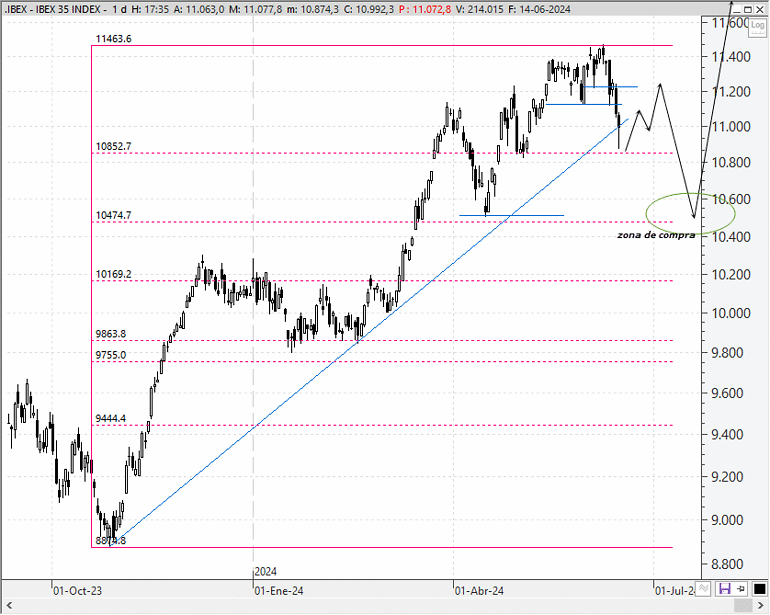Image resolution: width=770 pixels, height=615 pixels.
Task: Click the 11.400 price axis label
Action: 731,56
